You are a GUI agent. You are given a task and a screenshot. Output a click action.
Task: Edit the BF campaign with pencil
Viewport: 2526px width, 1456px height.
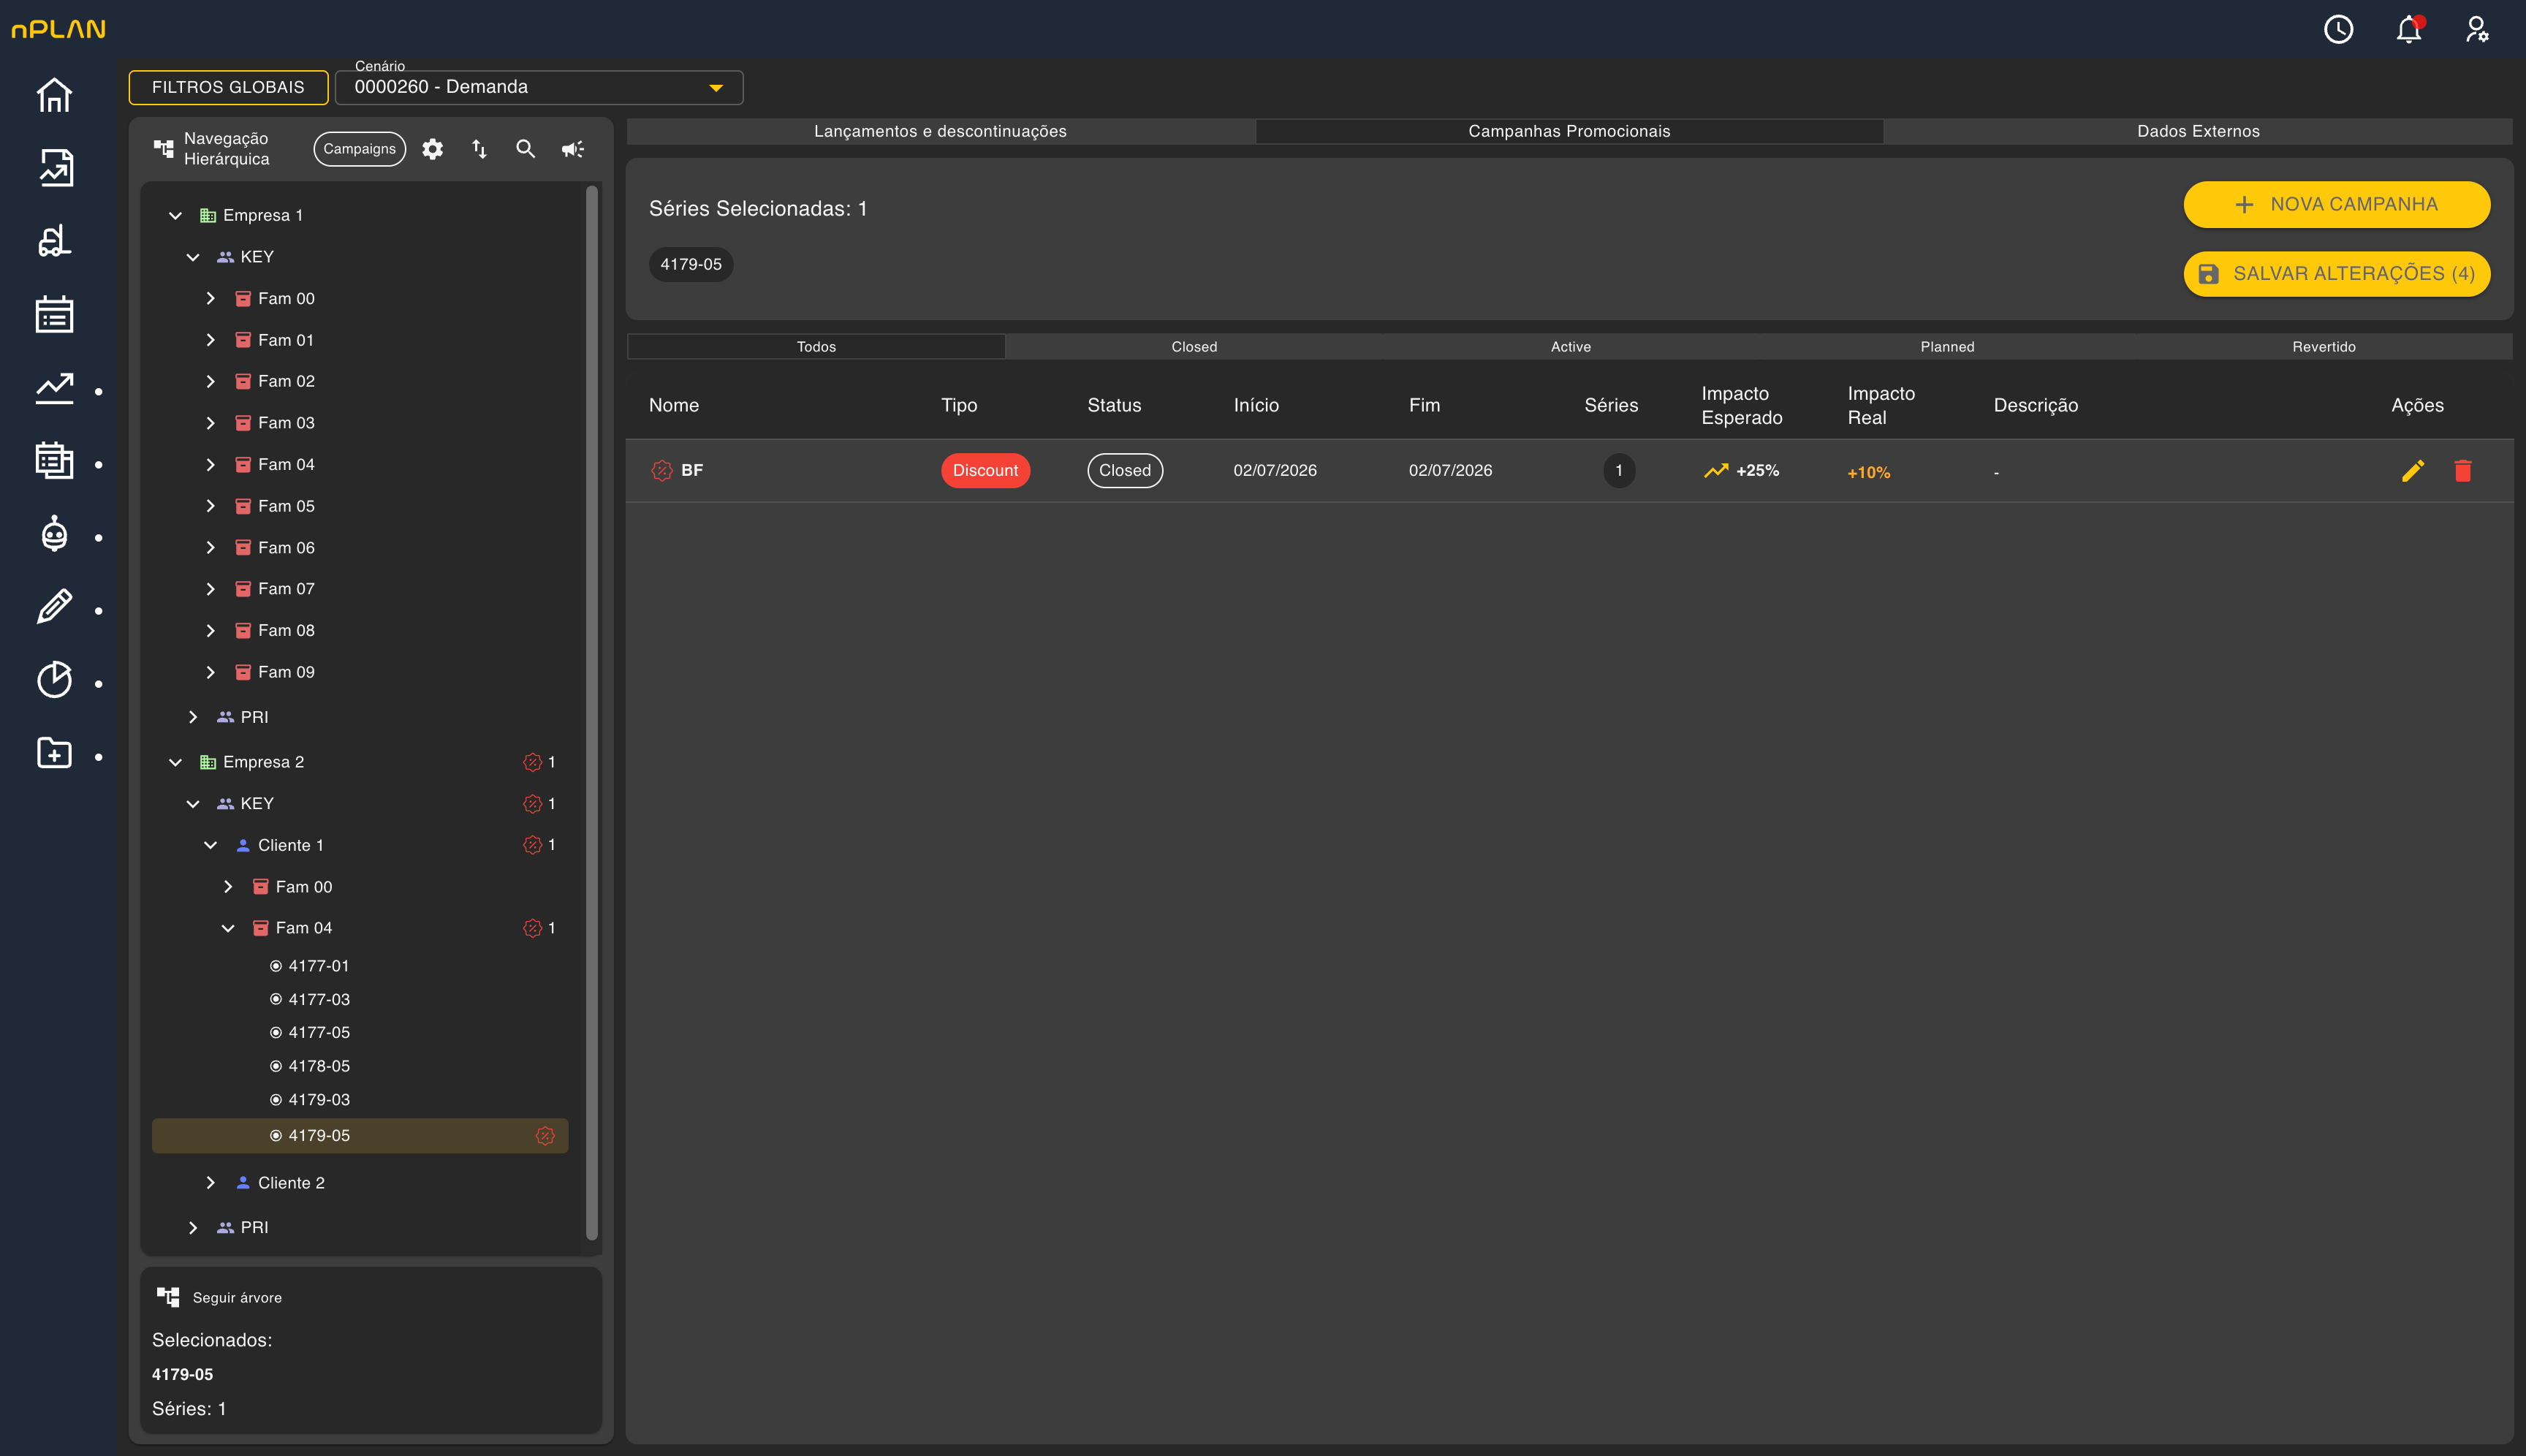(2413, 470)
